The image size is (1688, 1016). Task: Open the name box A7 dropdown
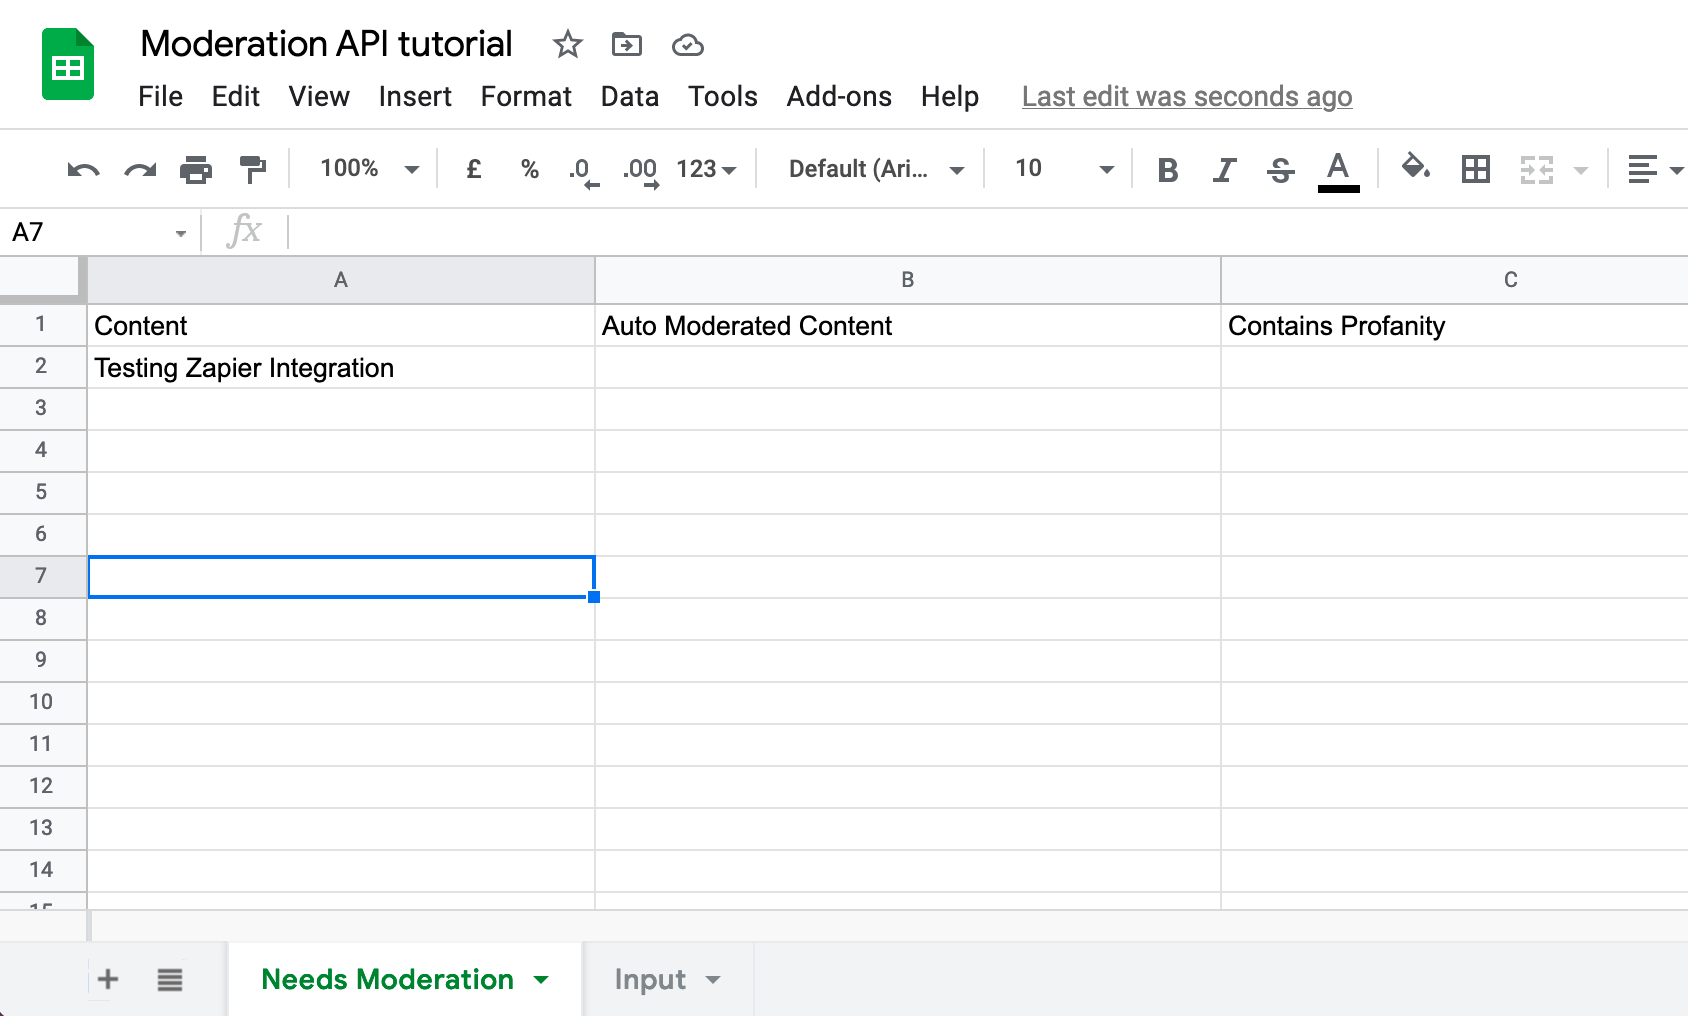pyautogui.click(x=181, y=233)
